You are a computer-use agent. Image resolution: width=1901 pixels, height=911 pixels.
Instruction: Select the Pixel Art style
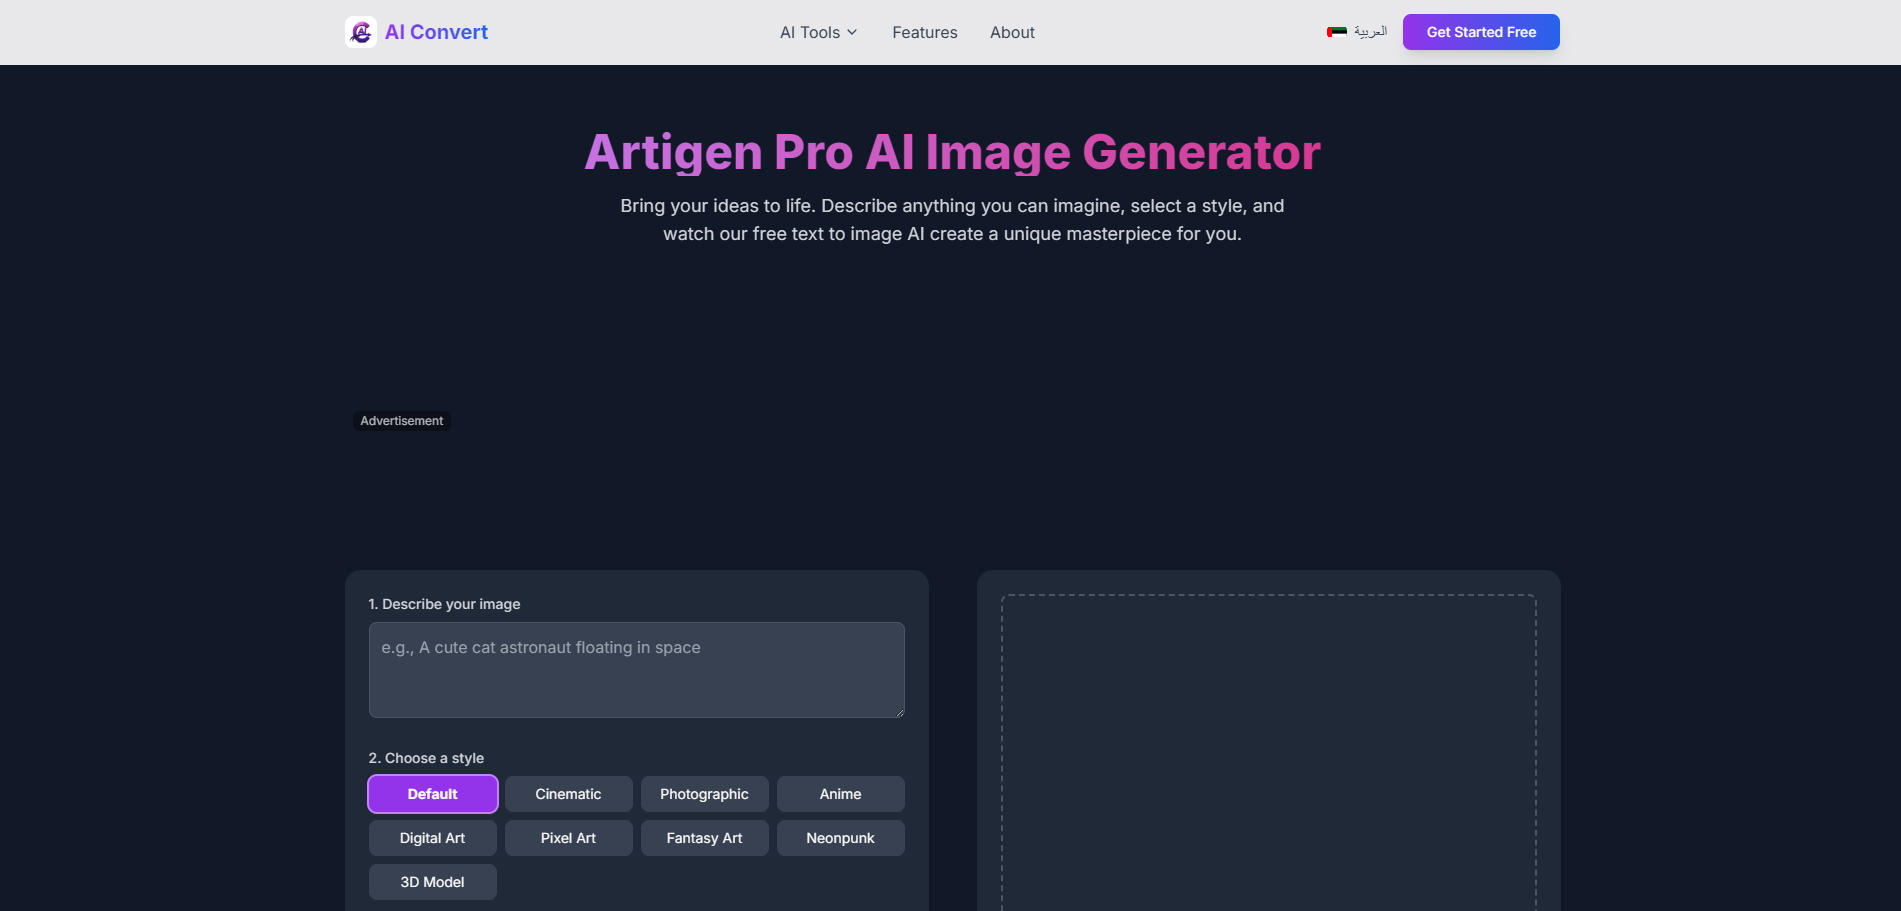click(568, 837)
